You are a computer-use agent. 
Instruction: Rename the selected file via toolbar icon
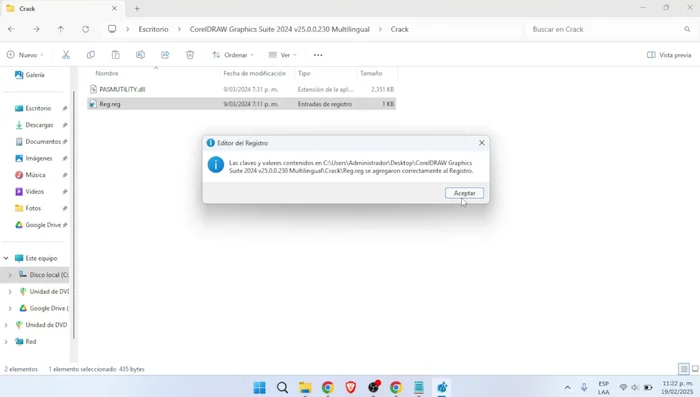140,55
